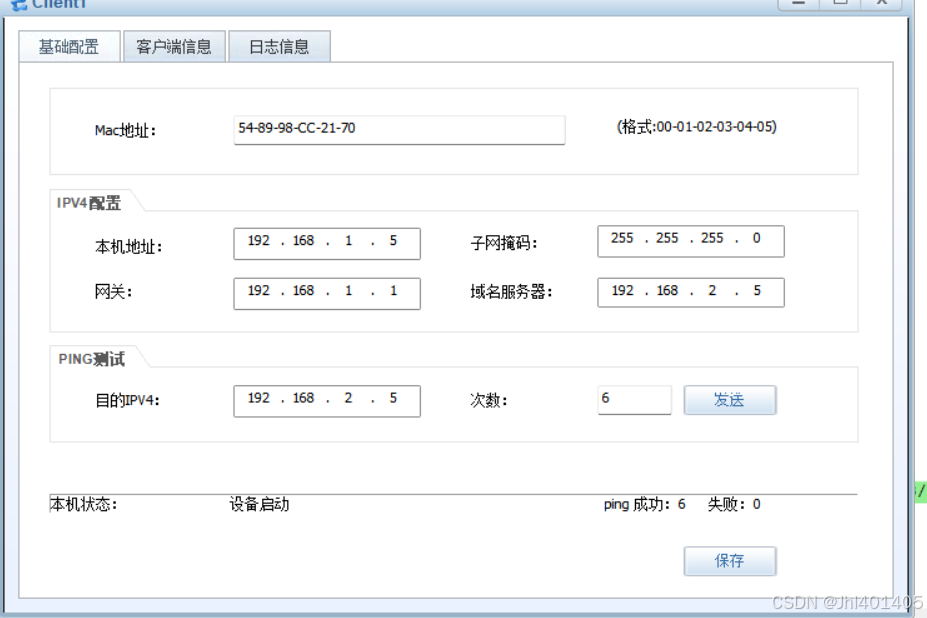Click the format hint text (格式:00-01-02-03-04-05)
Screen dimensions: 927x618
tap(696, 127)
